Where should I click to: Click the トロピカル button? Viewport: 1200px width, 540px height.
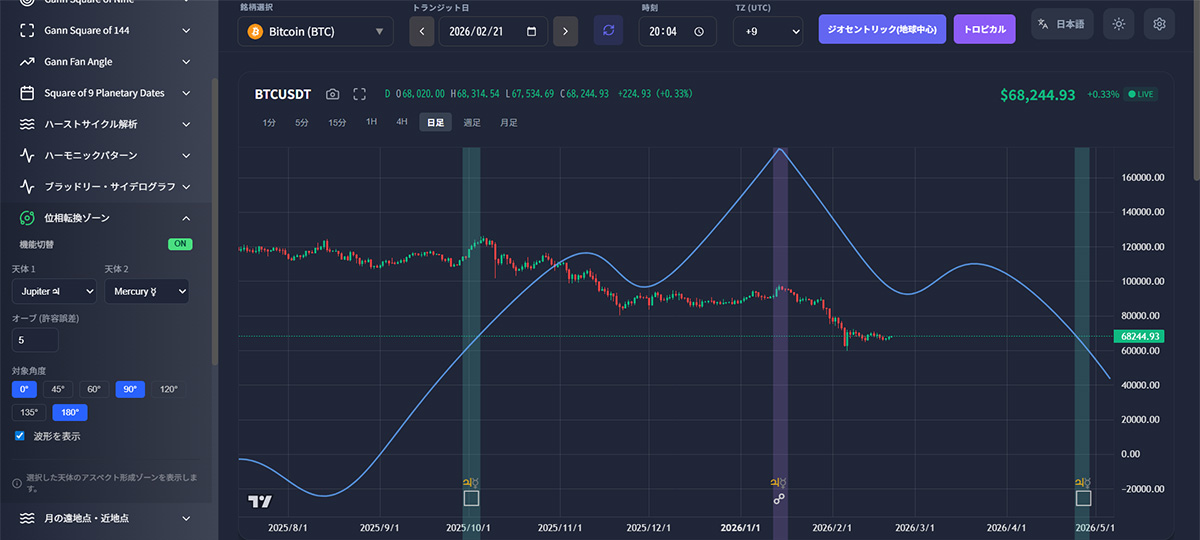[984, 29]
